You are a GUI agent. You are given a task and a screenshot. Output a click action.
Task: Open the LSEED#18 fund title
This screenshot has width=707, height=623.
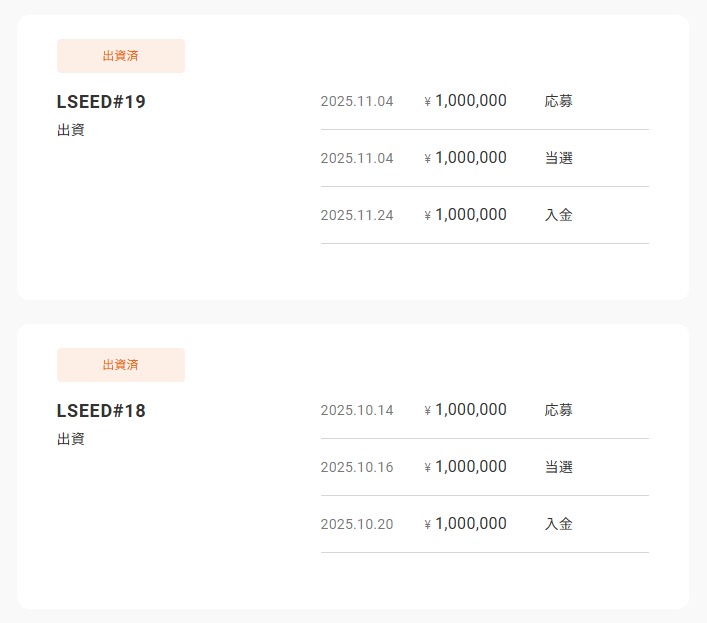(x=101, y=411)
